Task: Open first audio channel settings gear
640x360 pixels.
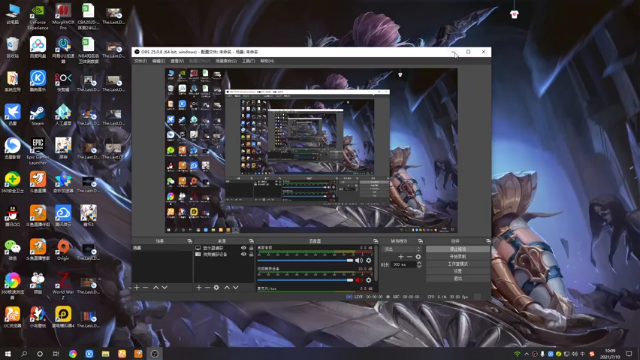Action: coord(369,260)
